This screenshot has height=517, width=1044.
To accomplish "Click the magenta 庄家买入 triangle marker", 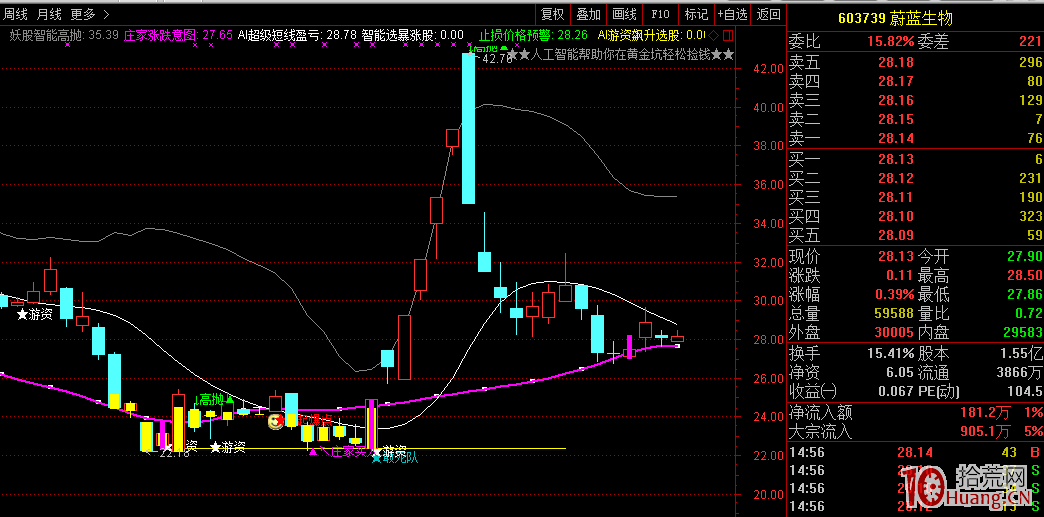I will [312, 452].
